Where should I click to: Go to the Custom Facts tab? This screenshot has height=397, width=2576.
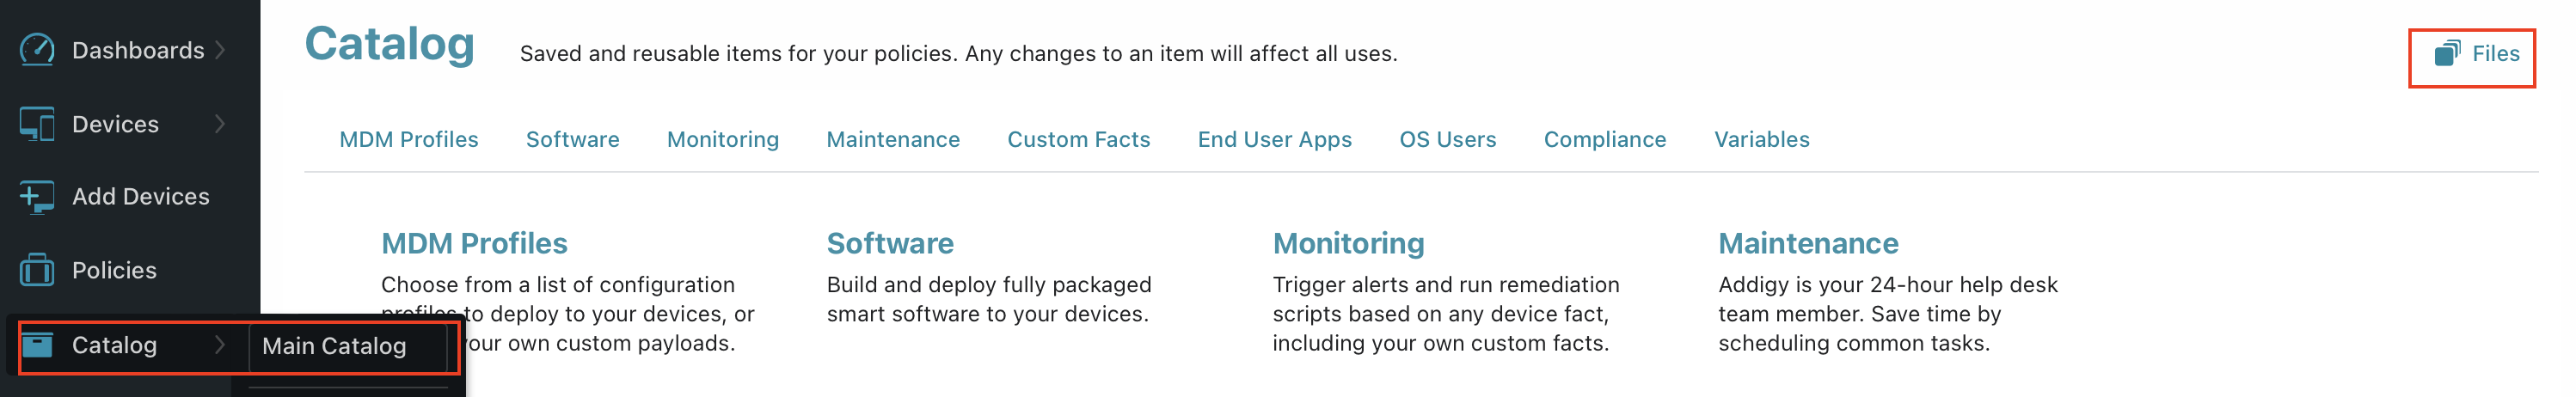pyautogui.click(x=1079, y=140)
